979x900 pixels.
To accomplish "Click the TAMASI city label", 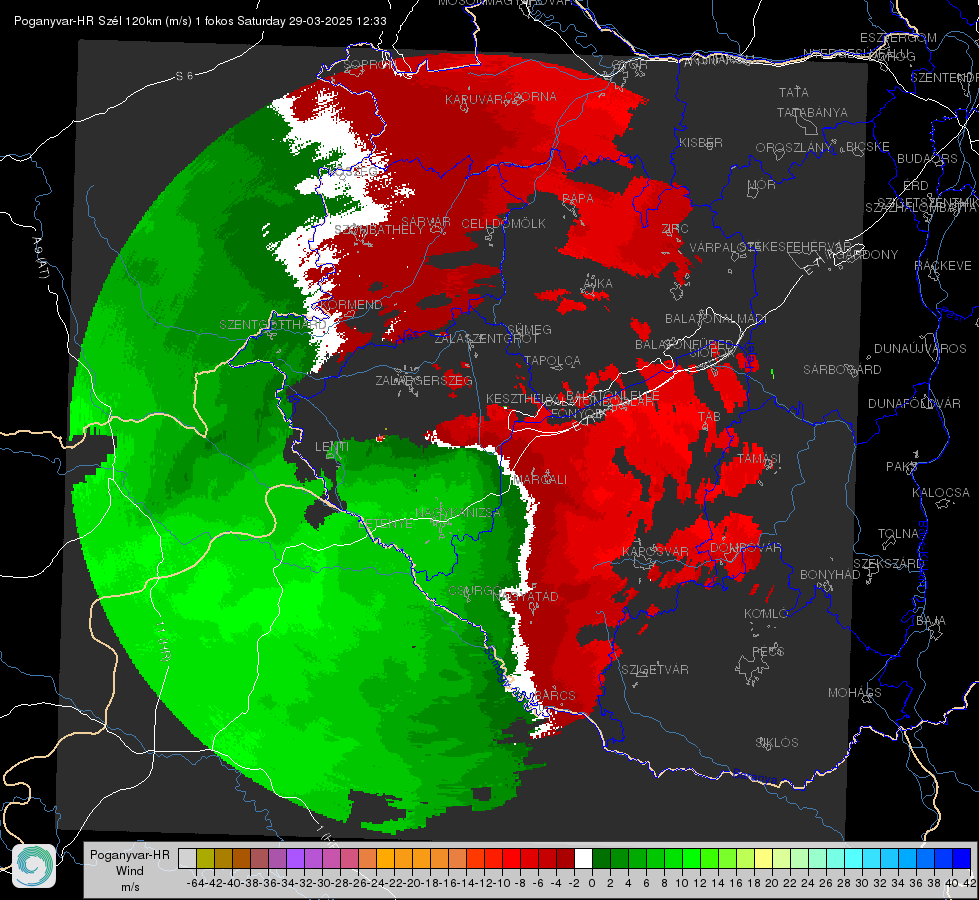I will pyautogui.click(x=759, y=458).
